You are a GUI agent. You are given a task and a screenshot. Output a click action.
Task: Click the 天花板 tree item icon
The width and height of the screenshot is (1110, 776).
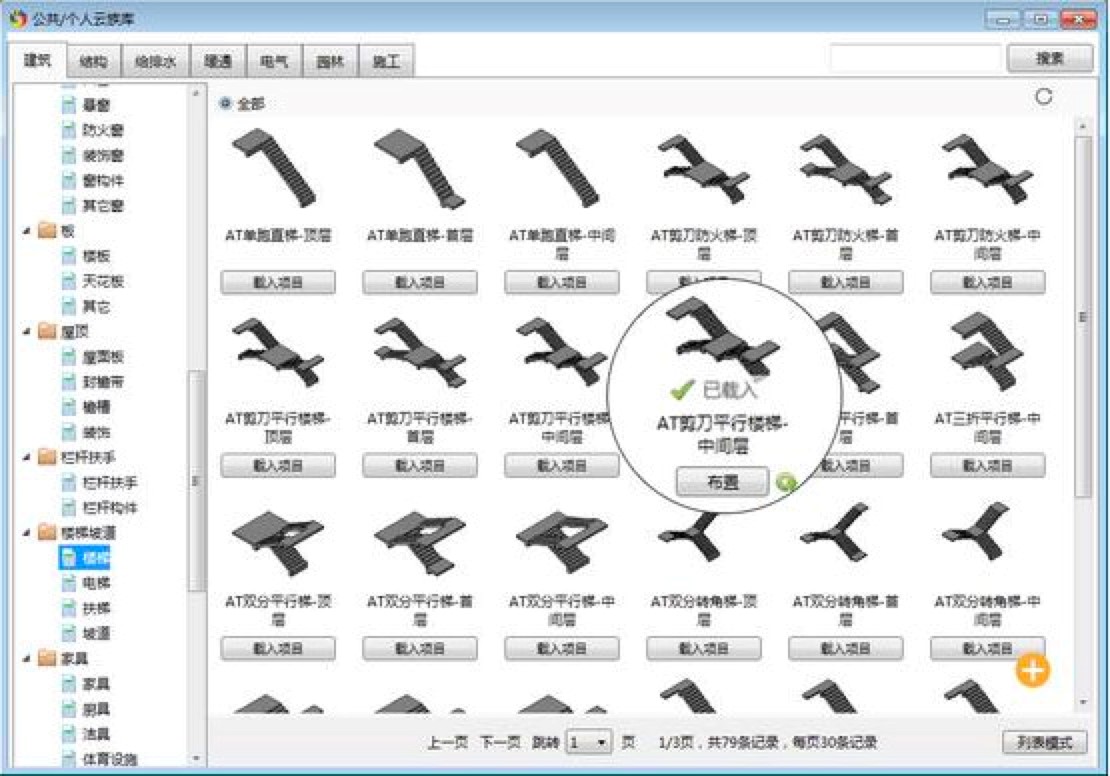coord(68,282)
